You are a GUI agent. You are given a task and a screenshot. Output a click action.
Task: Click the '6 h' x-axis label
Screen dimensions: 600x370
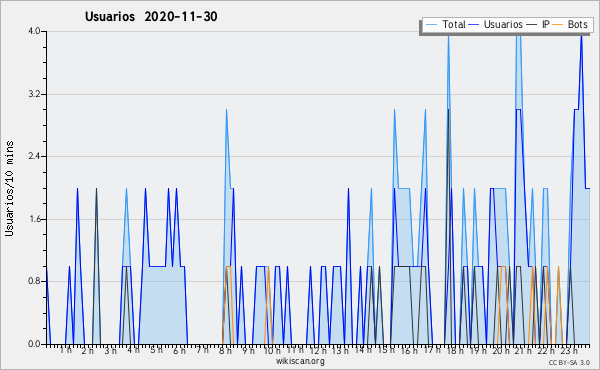[x=179, y=350]
